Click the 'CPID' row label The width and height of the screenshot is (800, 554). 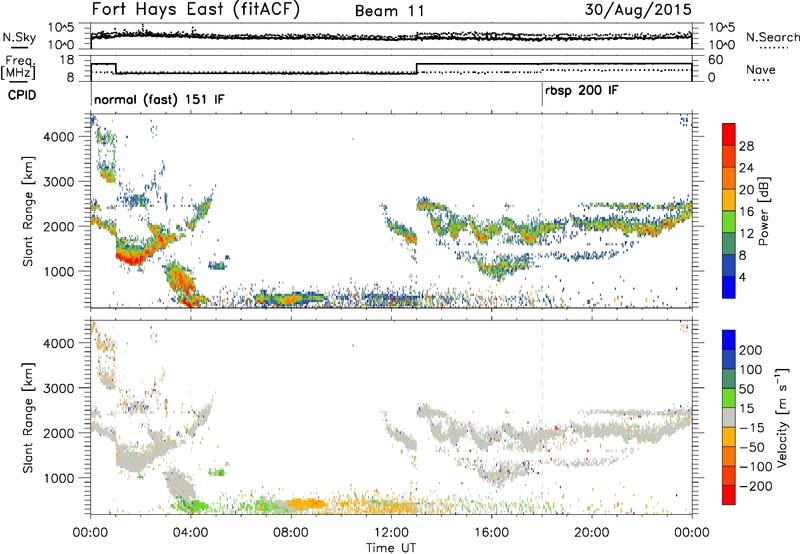(x=22, y=95)
